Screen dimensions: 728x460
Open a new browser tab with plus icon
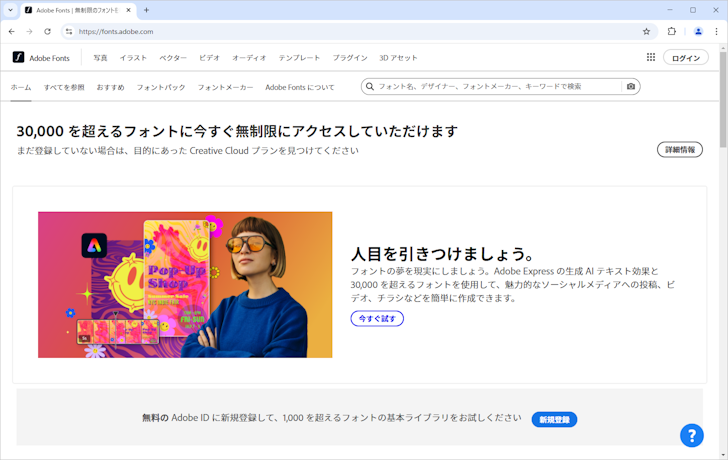pyautogui.click(x=146, y=10)
